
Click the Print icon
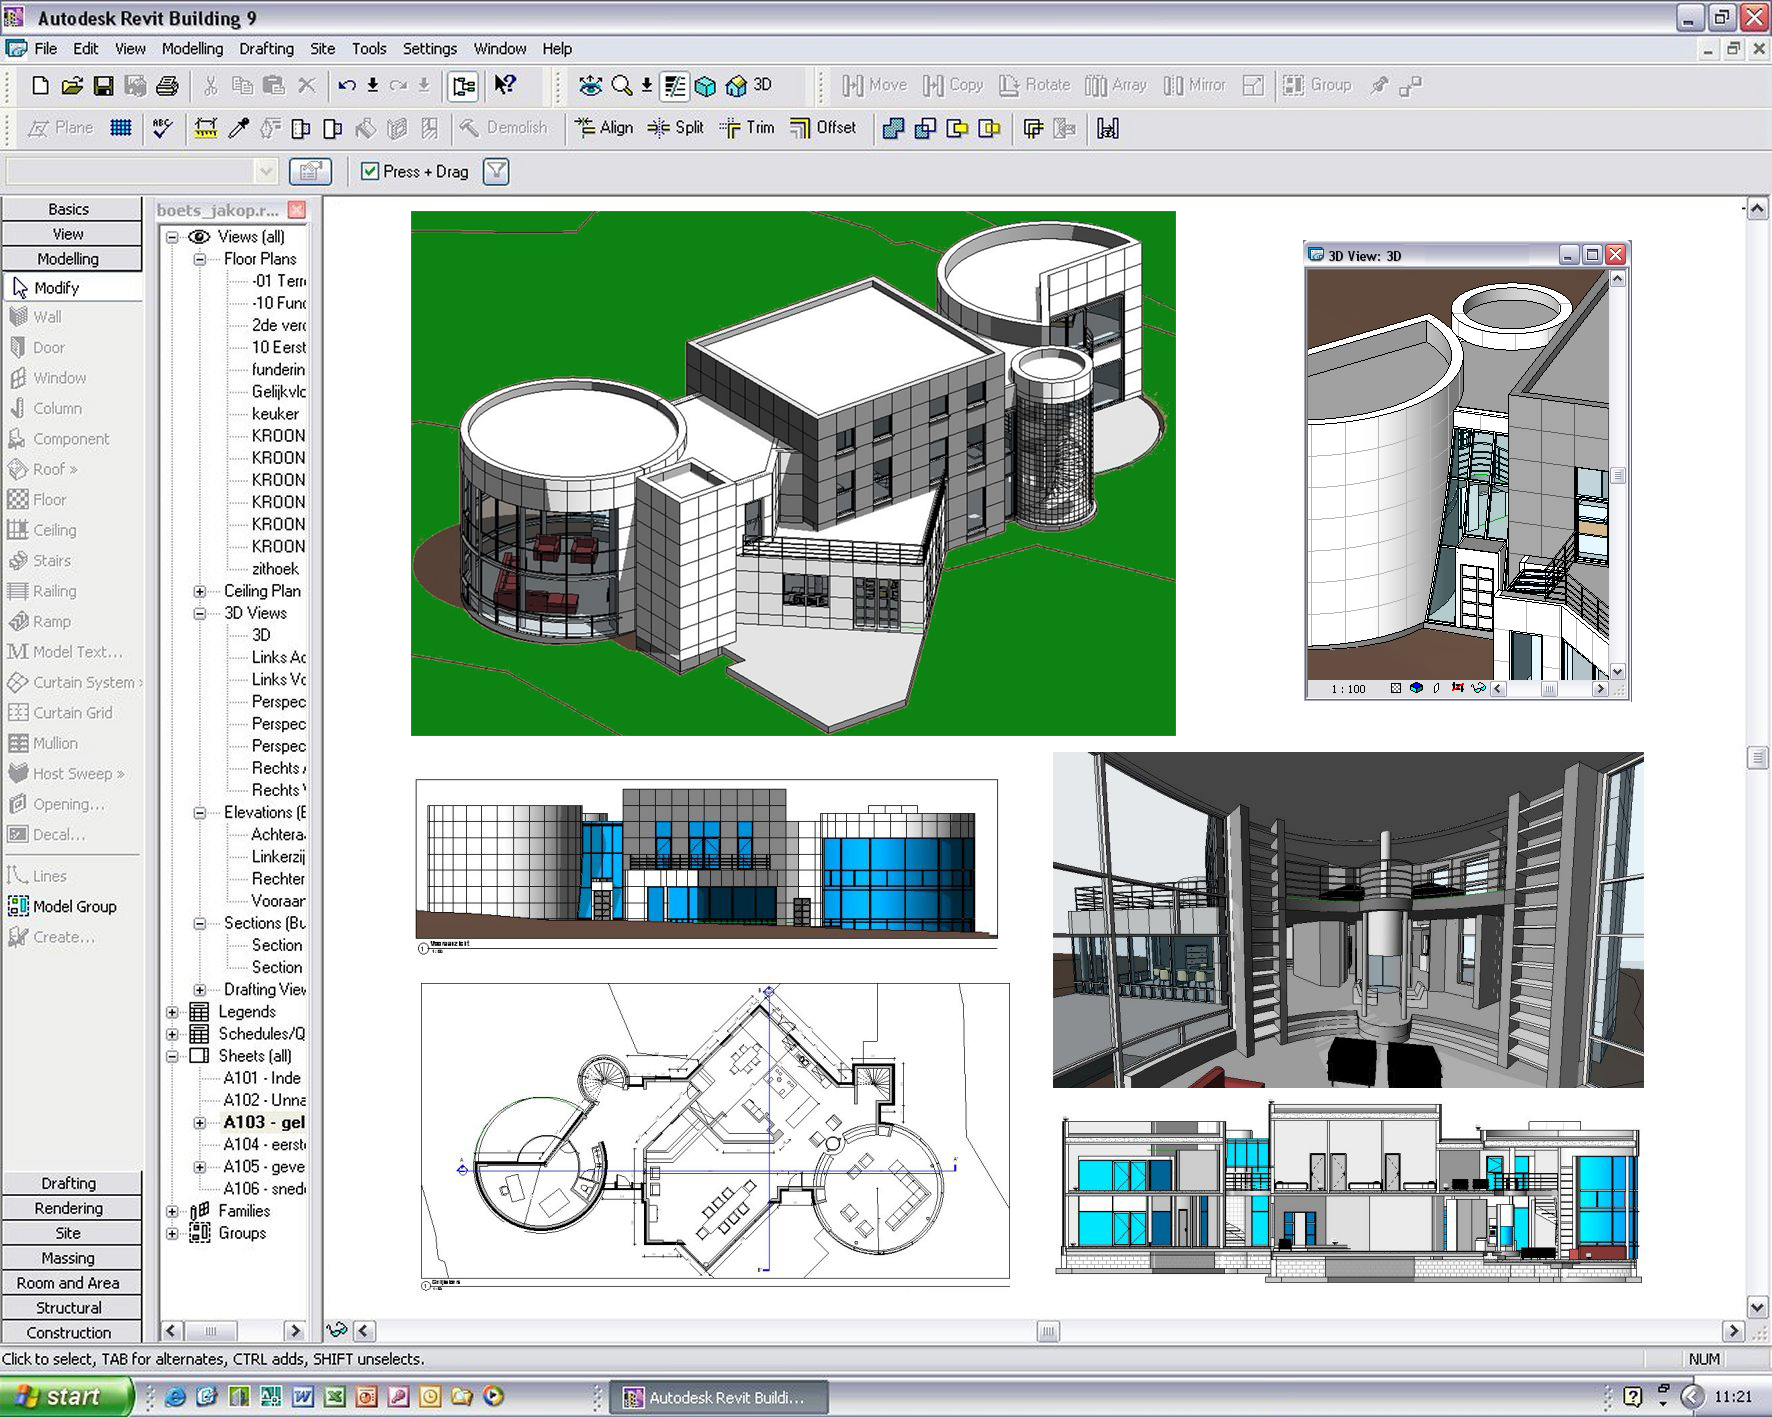(x=168, y=86)
